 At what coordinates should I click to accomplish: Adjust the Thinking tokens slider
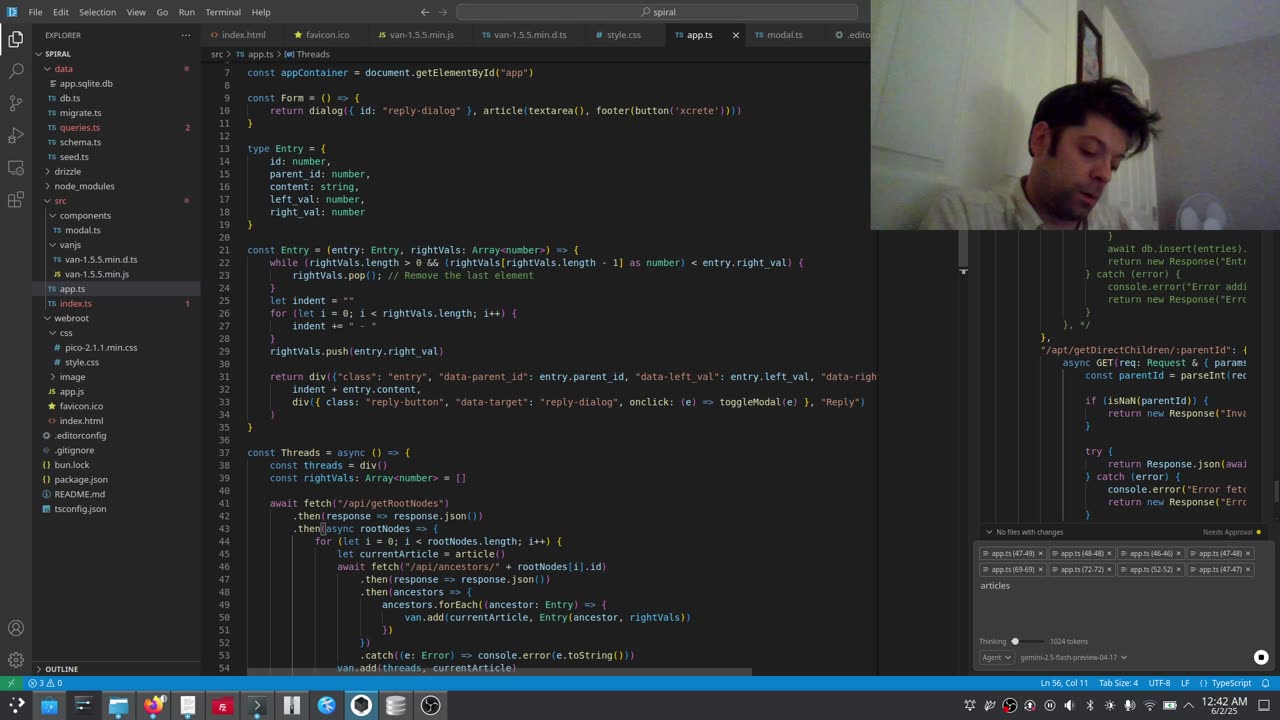1027,641
